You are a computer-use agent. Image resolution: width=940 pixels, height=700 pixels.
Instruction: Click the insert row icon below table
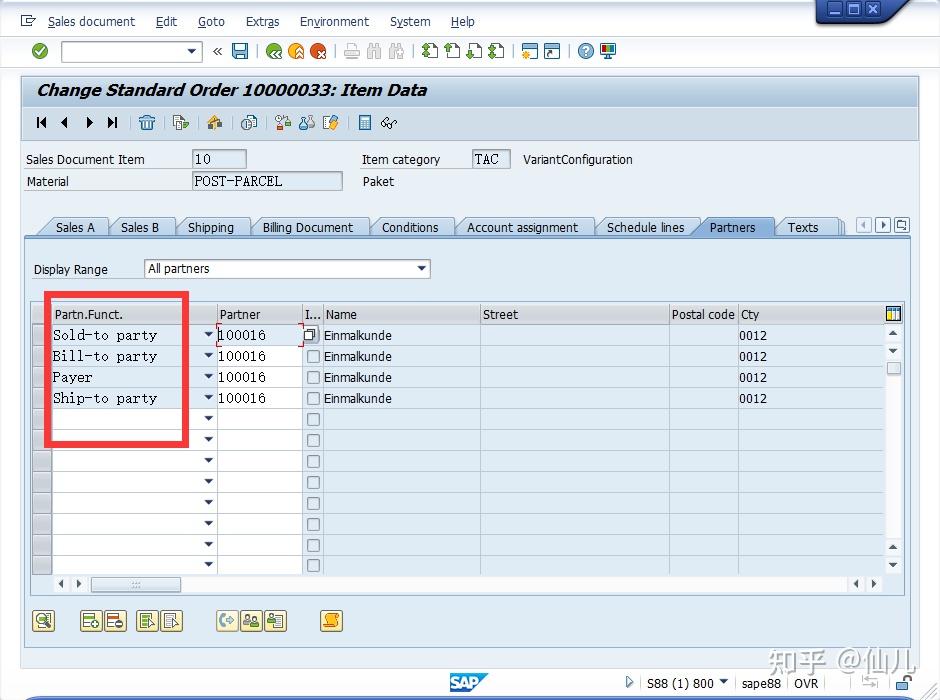[90, 621]
